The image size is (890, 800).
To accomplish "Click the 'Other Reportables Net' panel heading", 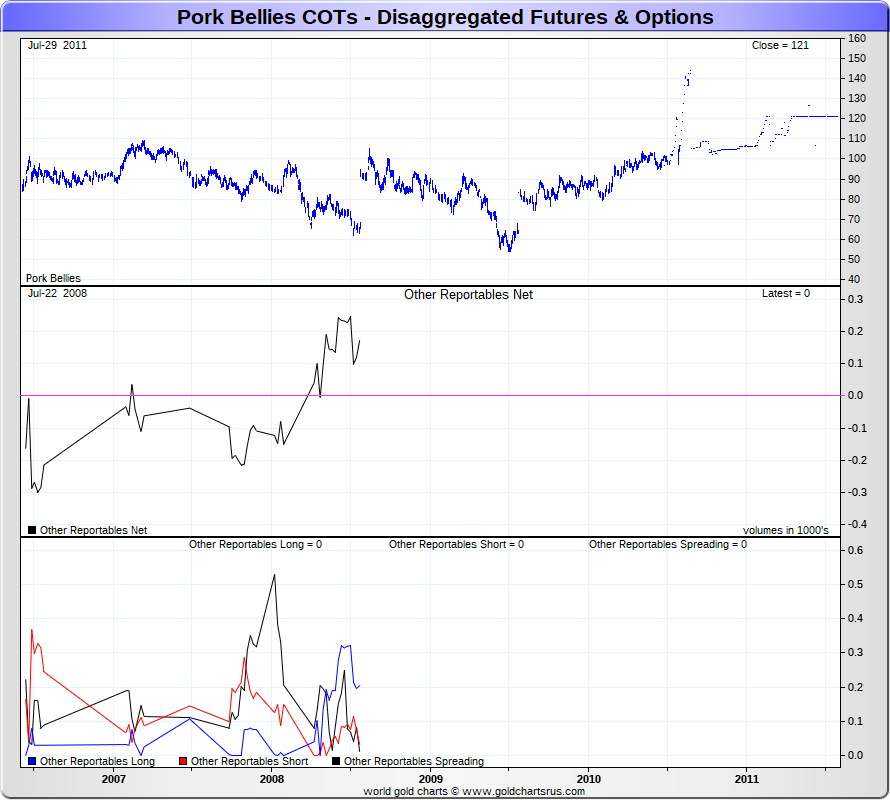I will (468, 295).
